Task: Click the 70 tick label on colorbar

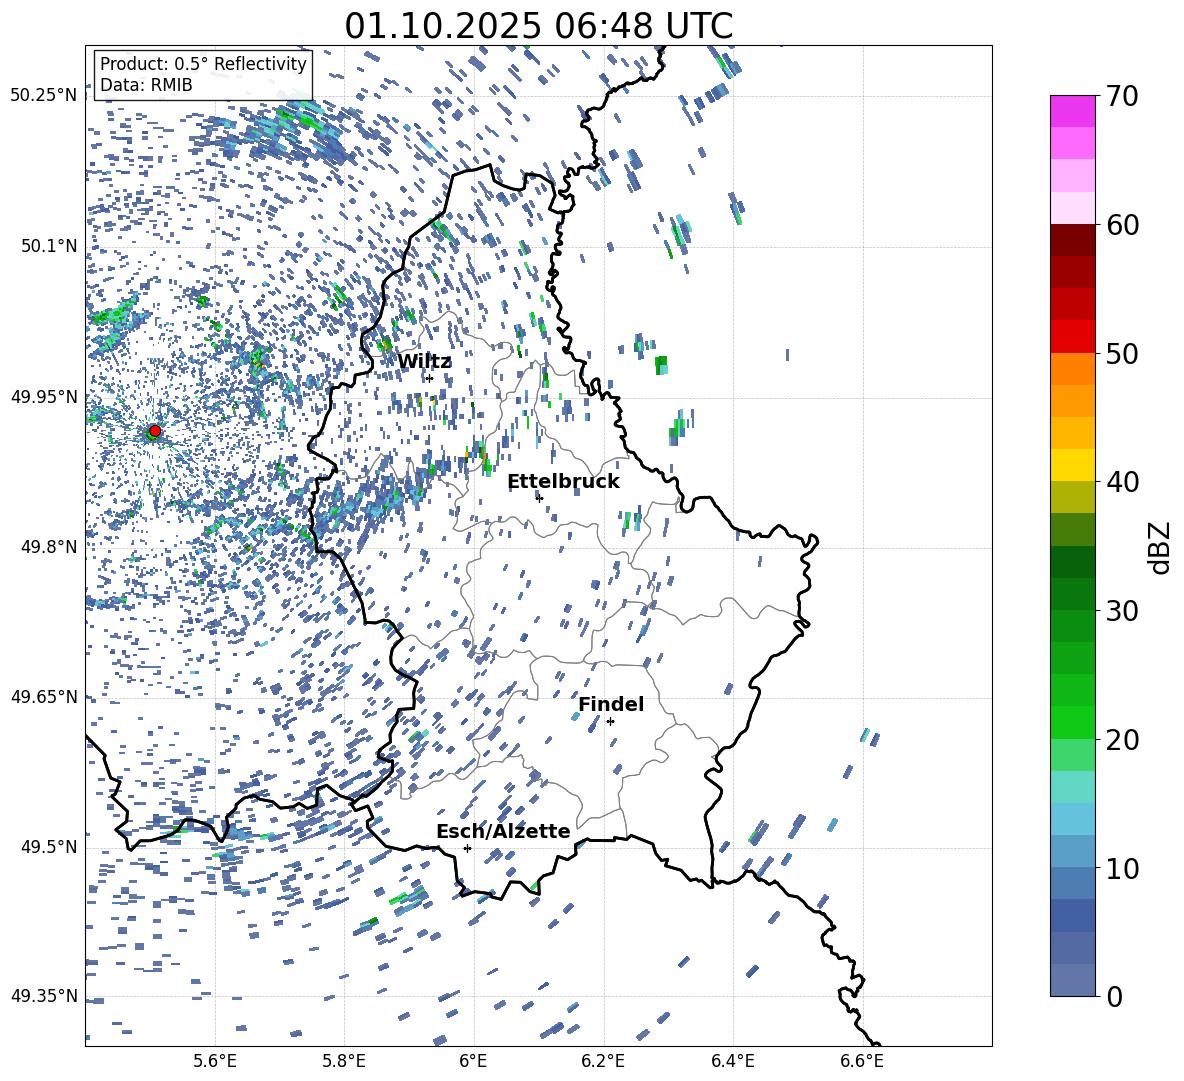Action: click(1123, 96)
